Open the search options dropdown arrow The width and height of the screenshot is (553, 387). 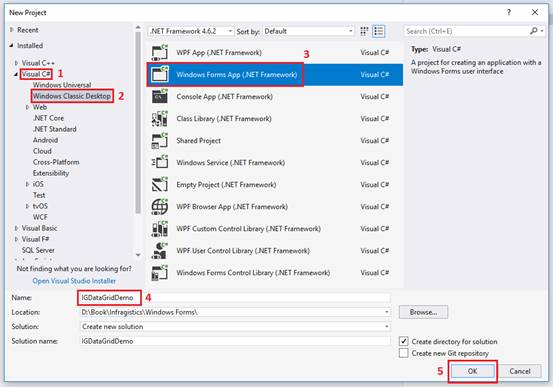click(542, 31)
